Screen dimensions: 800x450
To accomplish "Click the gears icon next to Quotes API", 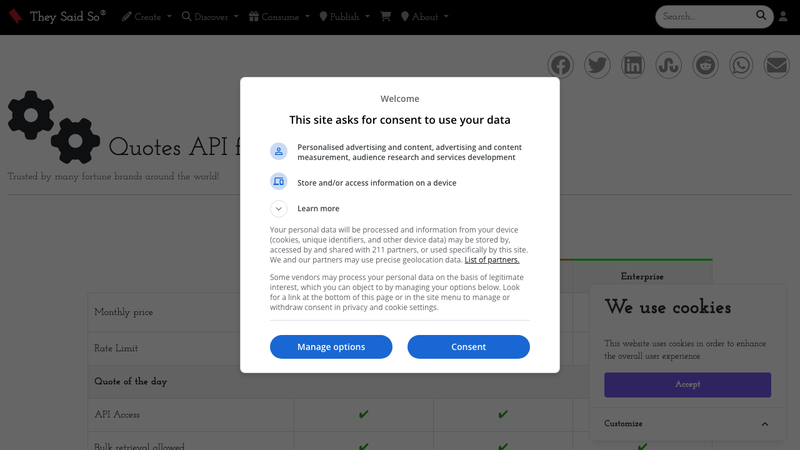I will coord(54,128).
